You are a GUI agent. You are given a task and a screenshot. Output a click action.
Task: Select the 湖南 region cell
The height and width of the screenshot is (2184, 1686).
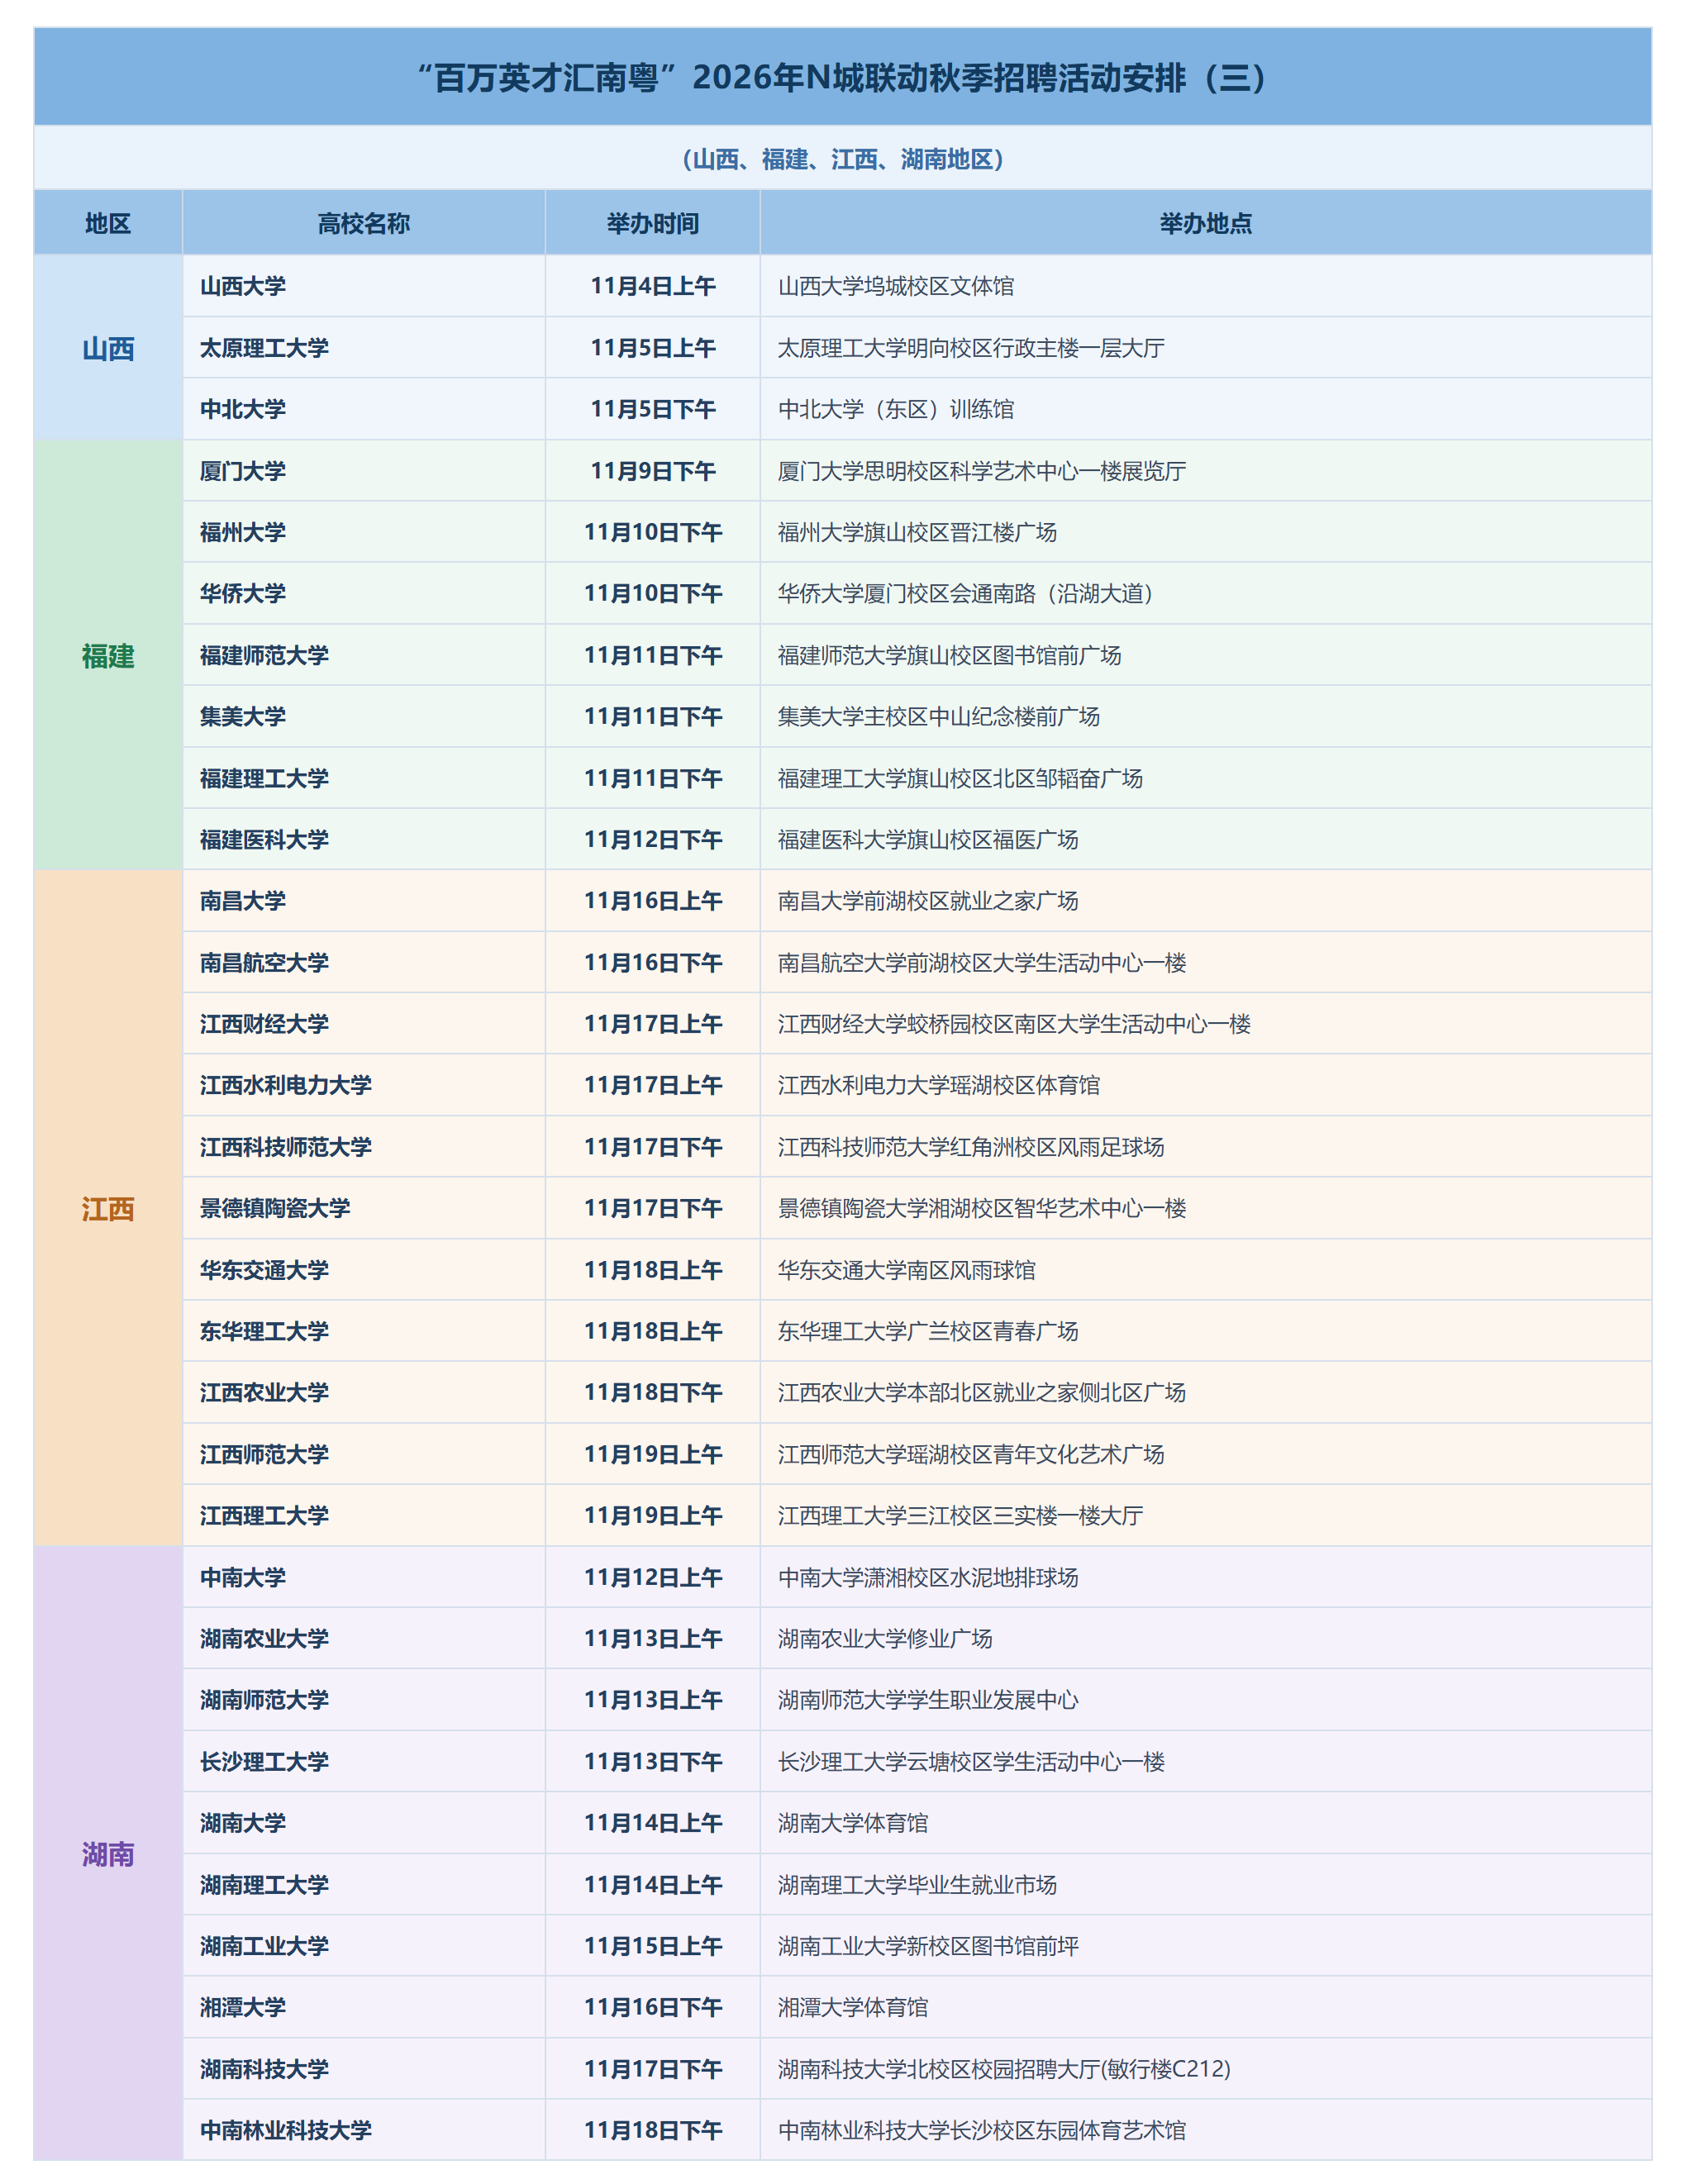tap(108, 1854)
